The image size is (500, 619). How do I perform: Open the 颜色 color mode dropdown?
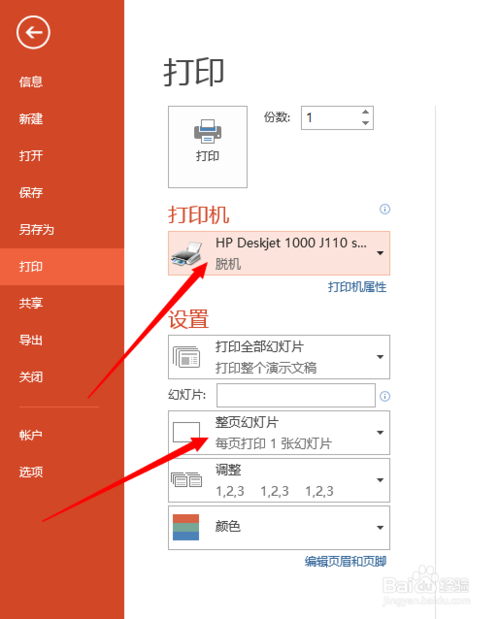coord(279,527)
